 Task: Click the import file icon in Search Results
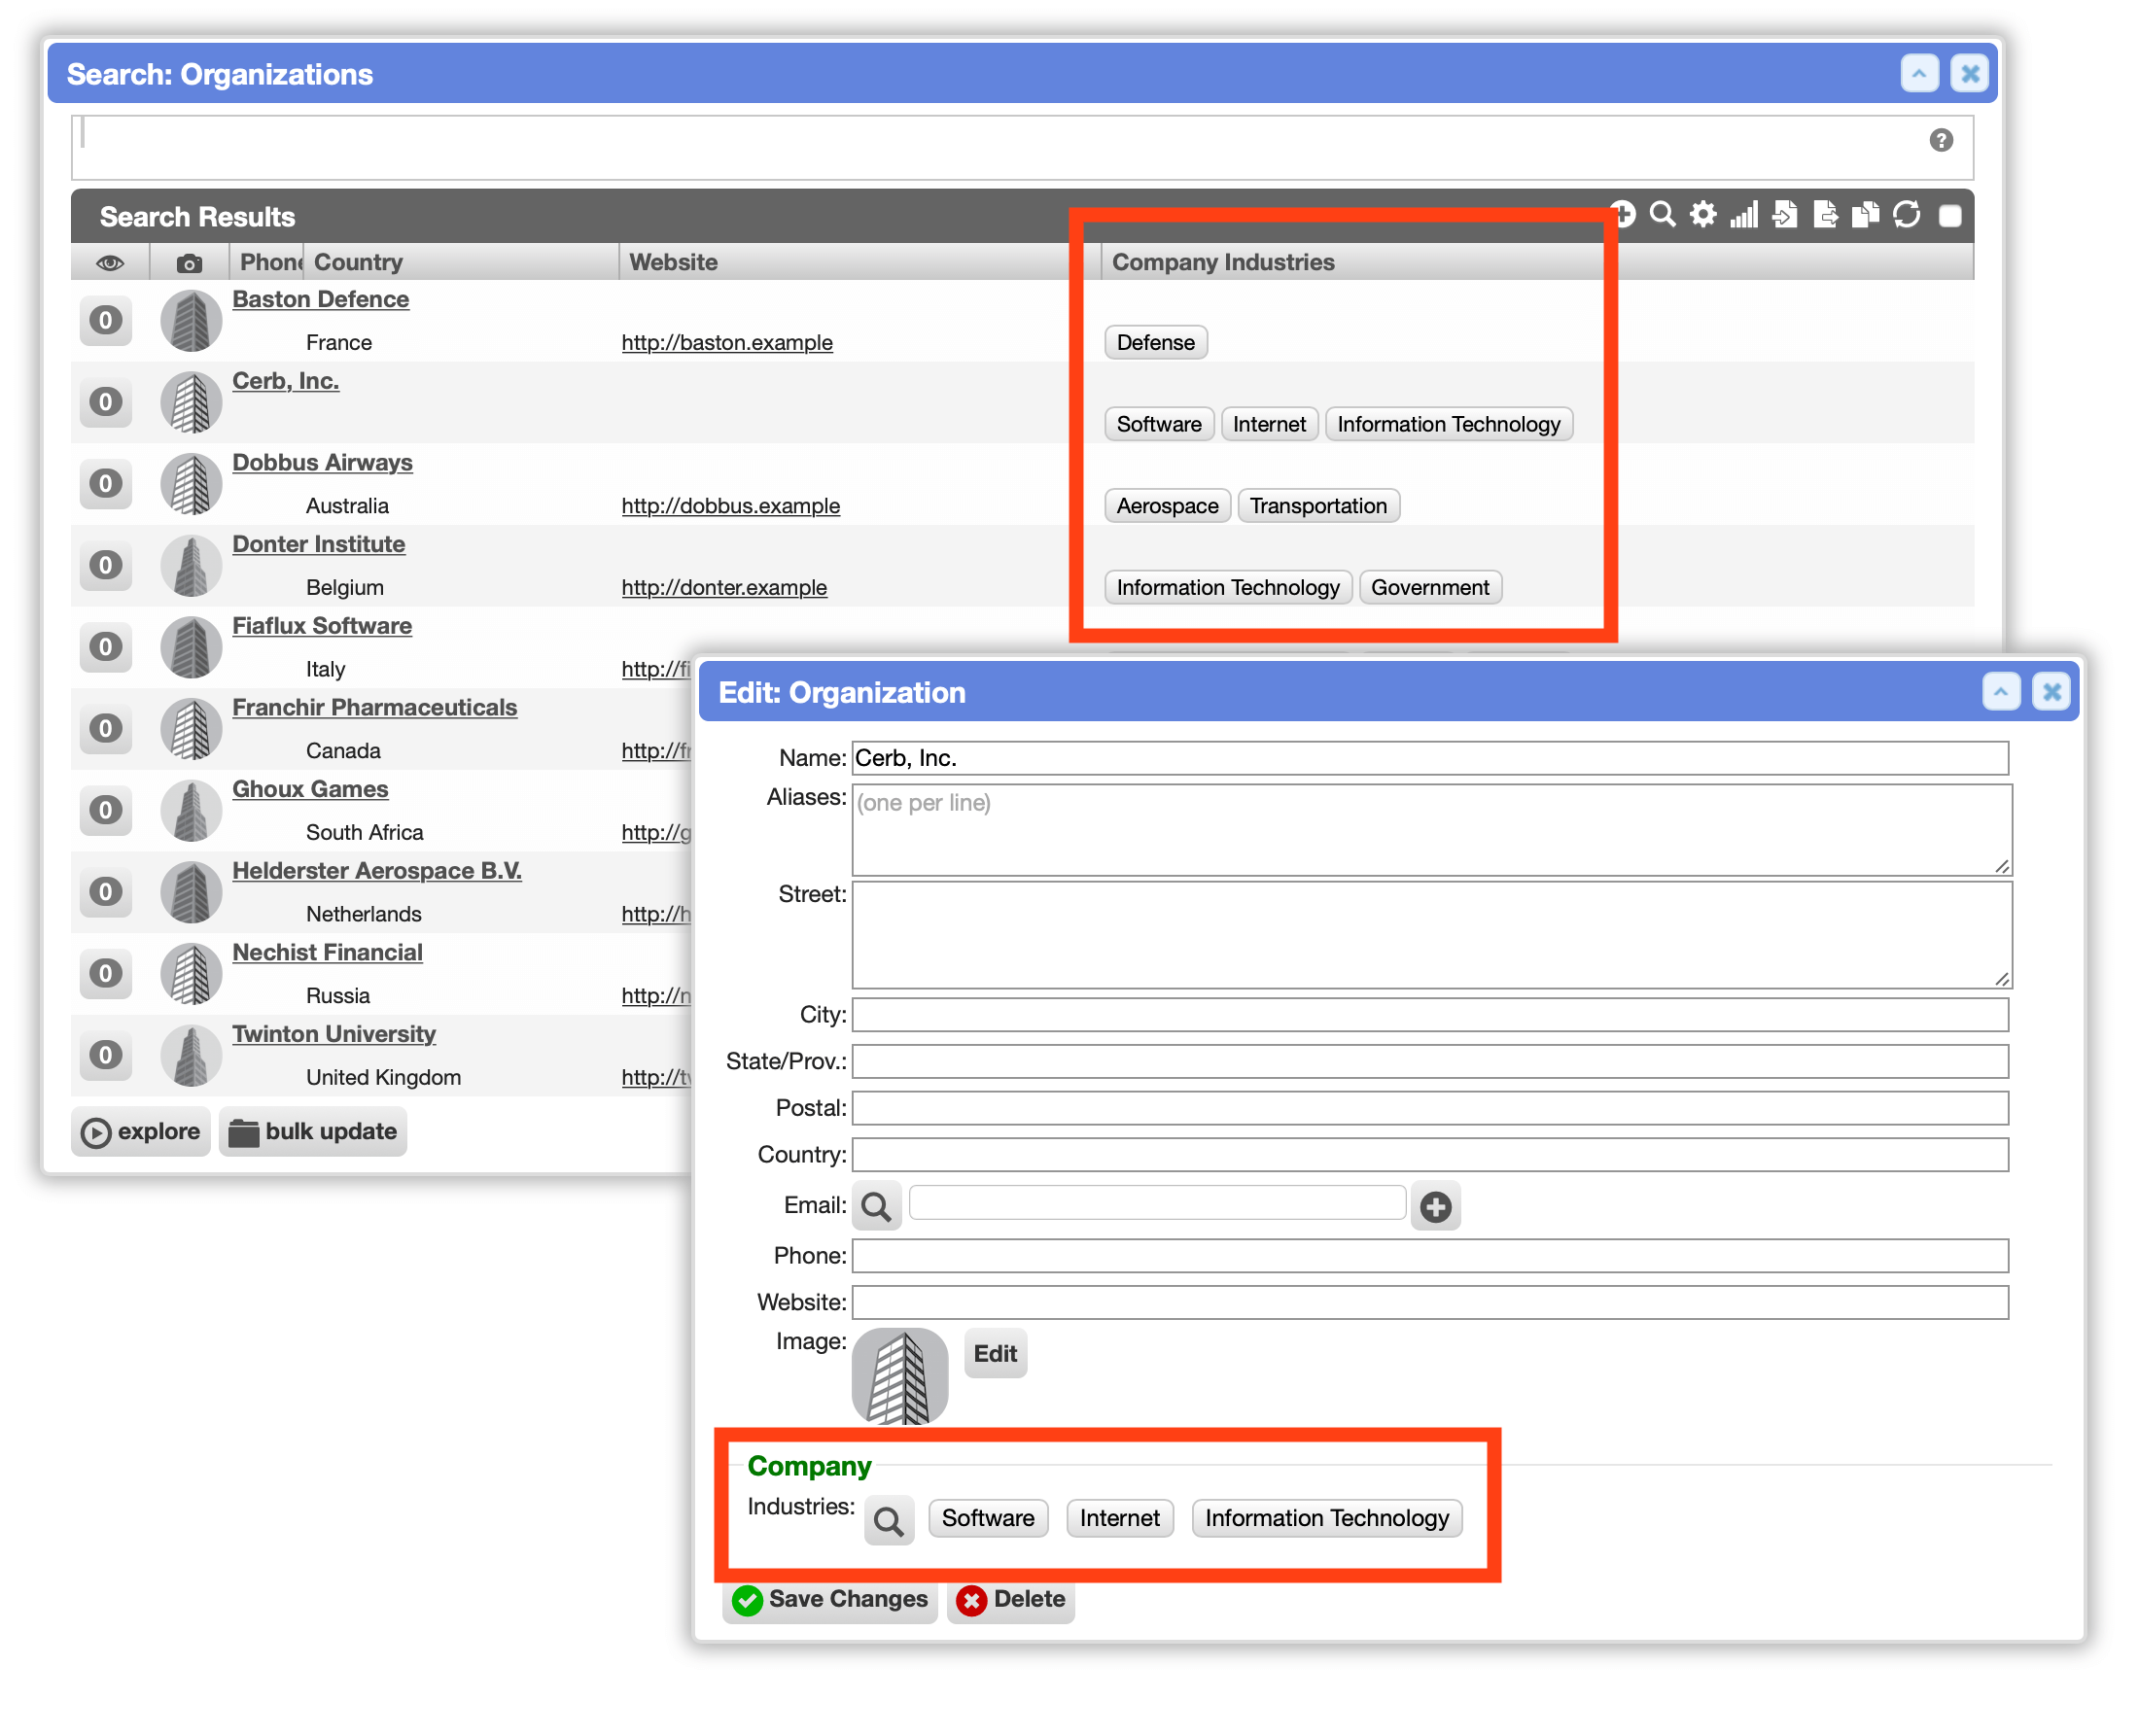tap(1786, 215)
